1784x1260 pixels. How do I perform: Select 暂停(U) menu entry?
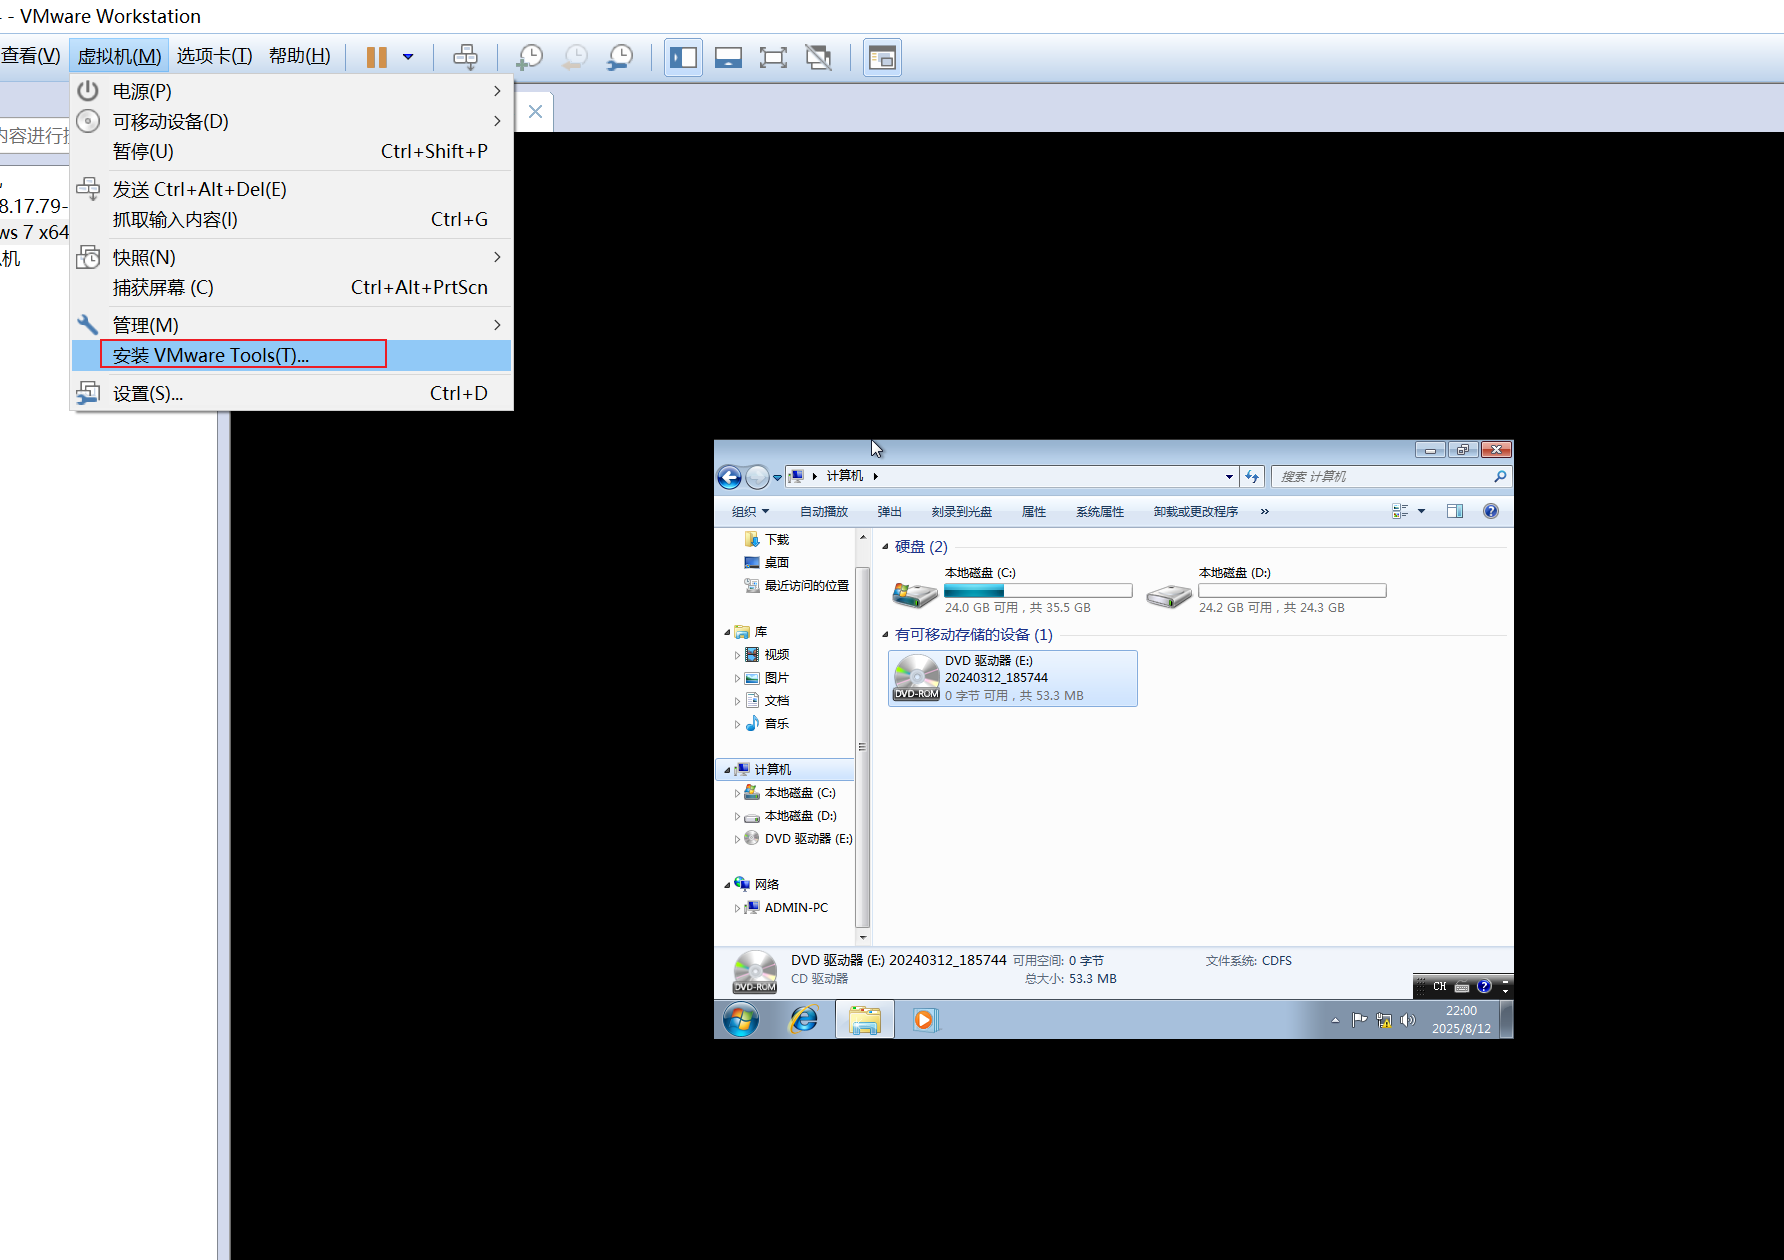291,151
